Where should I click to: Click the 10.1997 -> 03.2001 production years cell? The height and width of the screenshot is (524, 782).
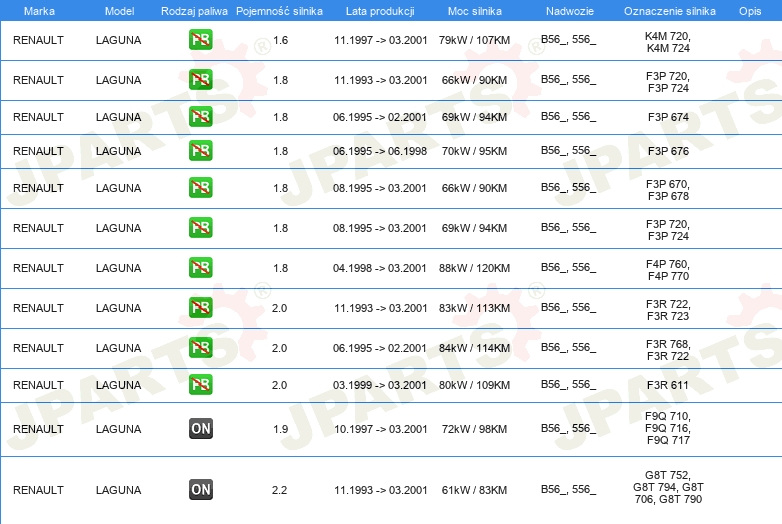pos(381,429)
